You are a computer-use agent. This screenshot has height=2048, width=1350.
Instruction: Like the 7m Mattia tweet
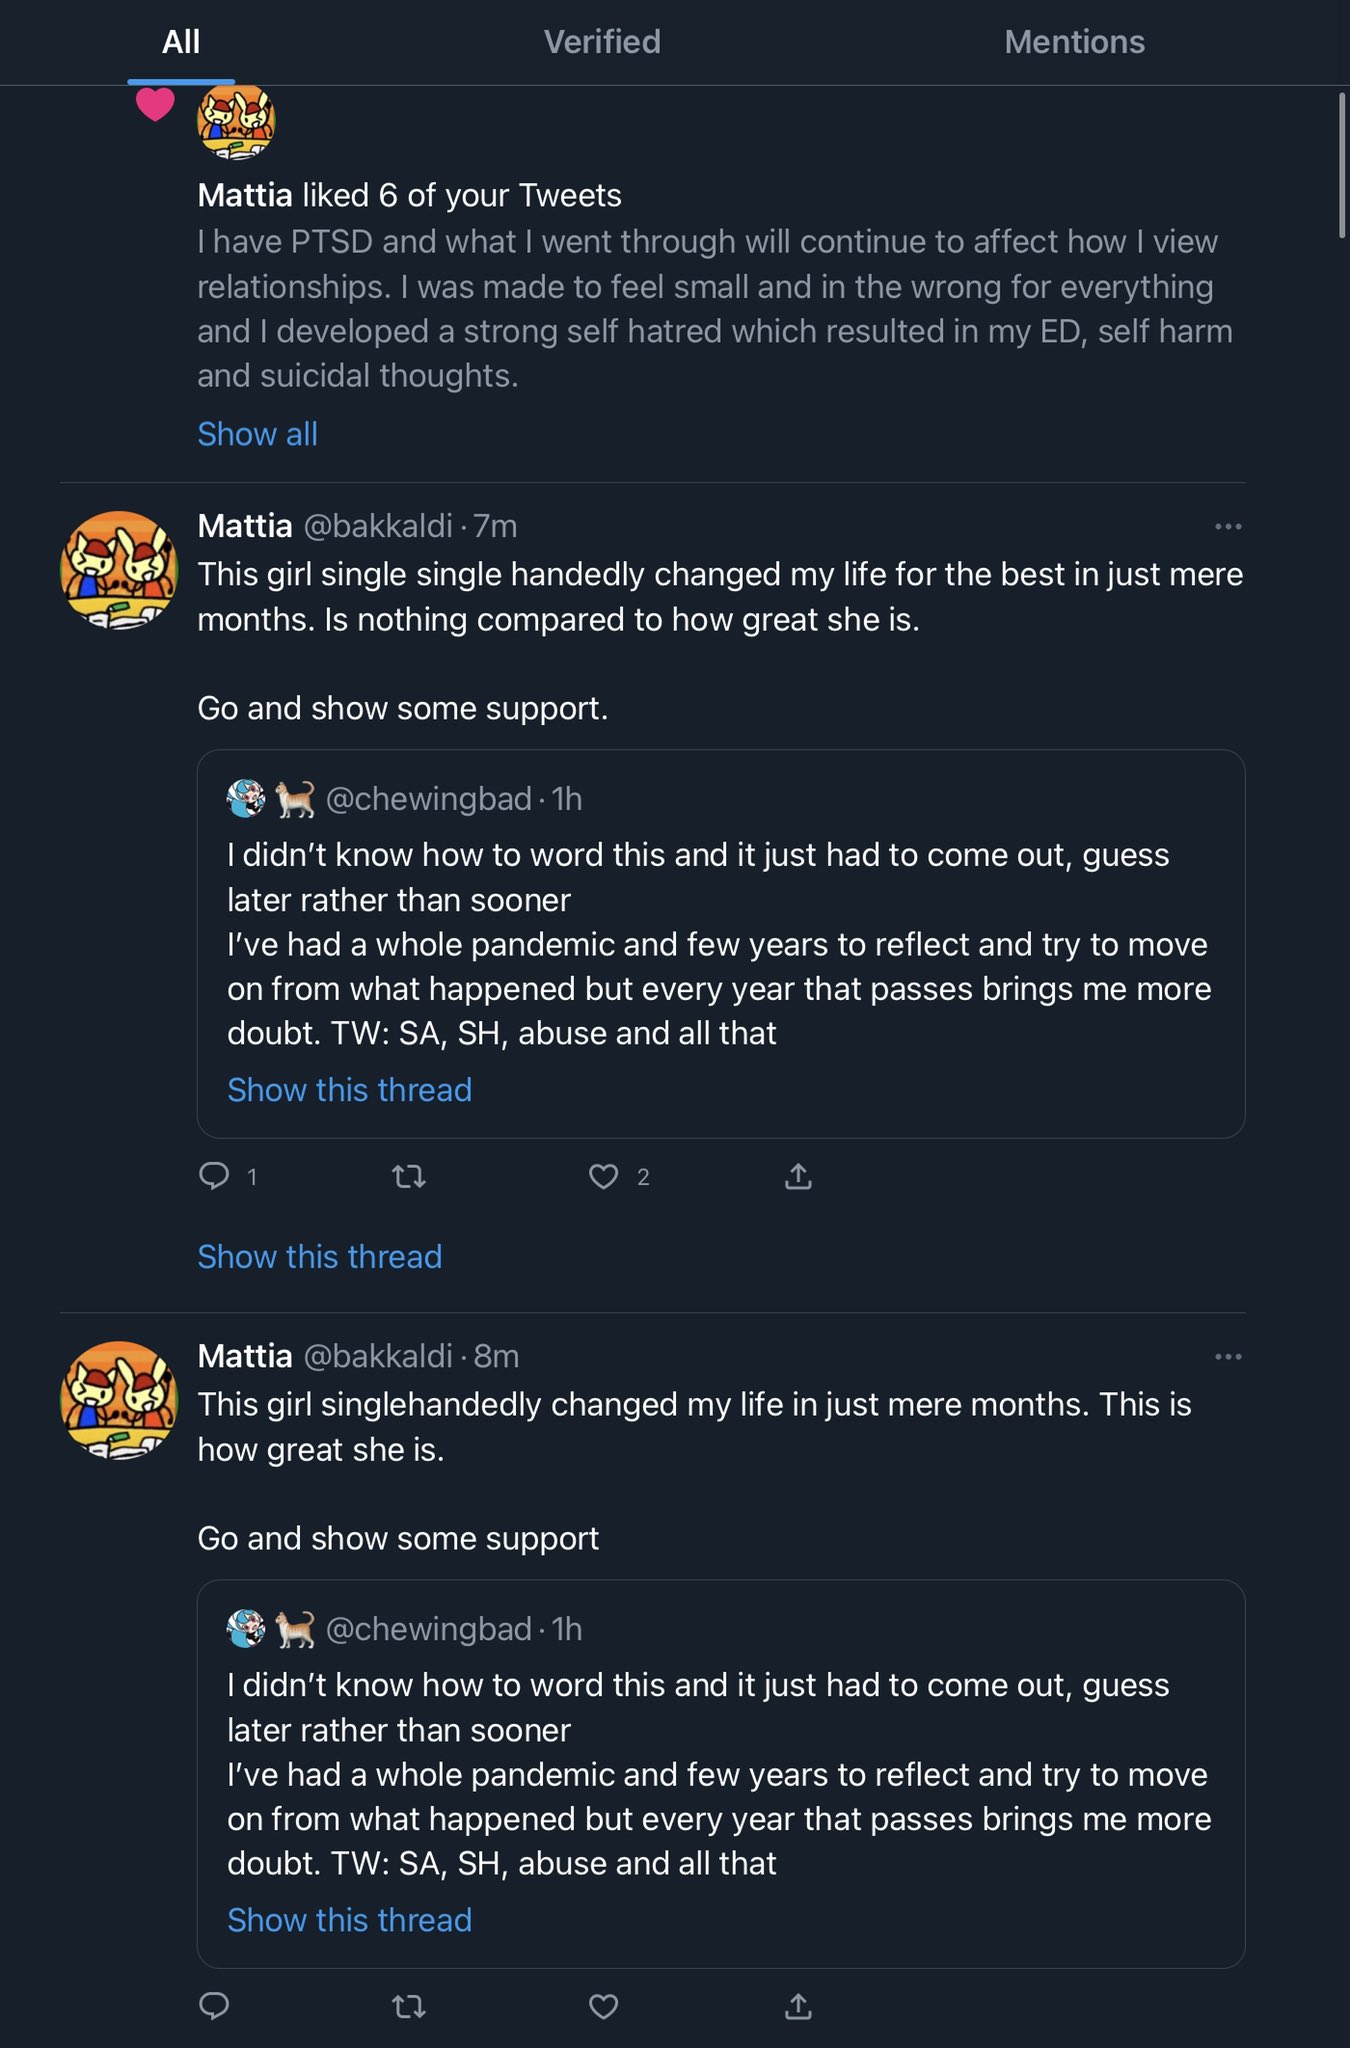(x=603, y=1176)
